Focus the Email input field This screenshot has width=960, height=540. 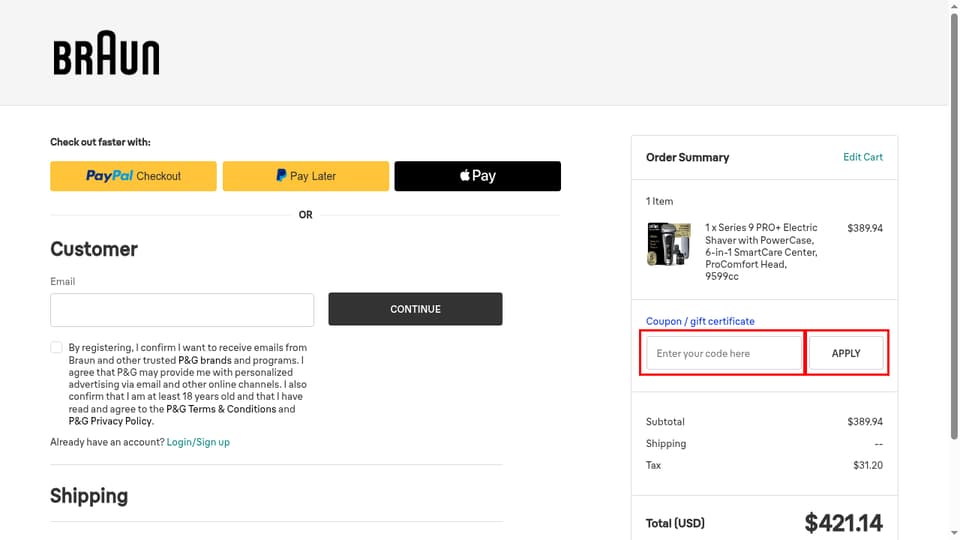tap(182, 310)
